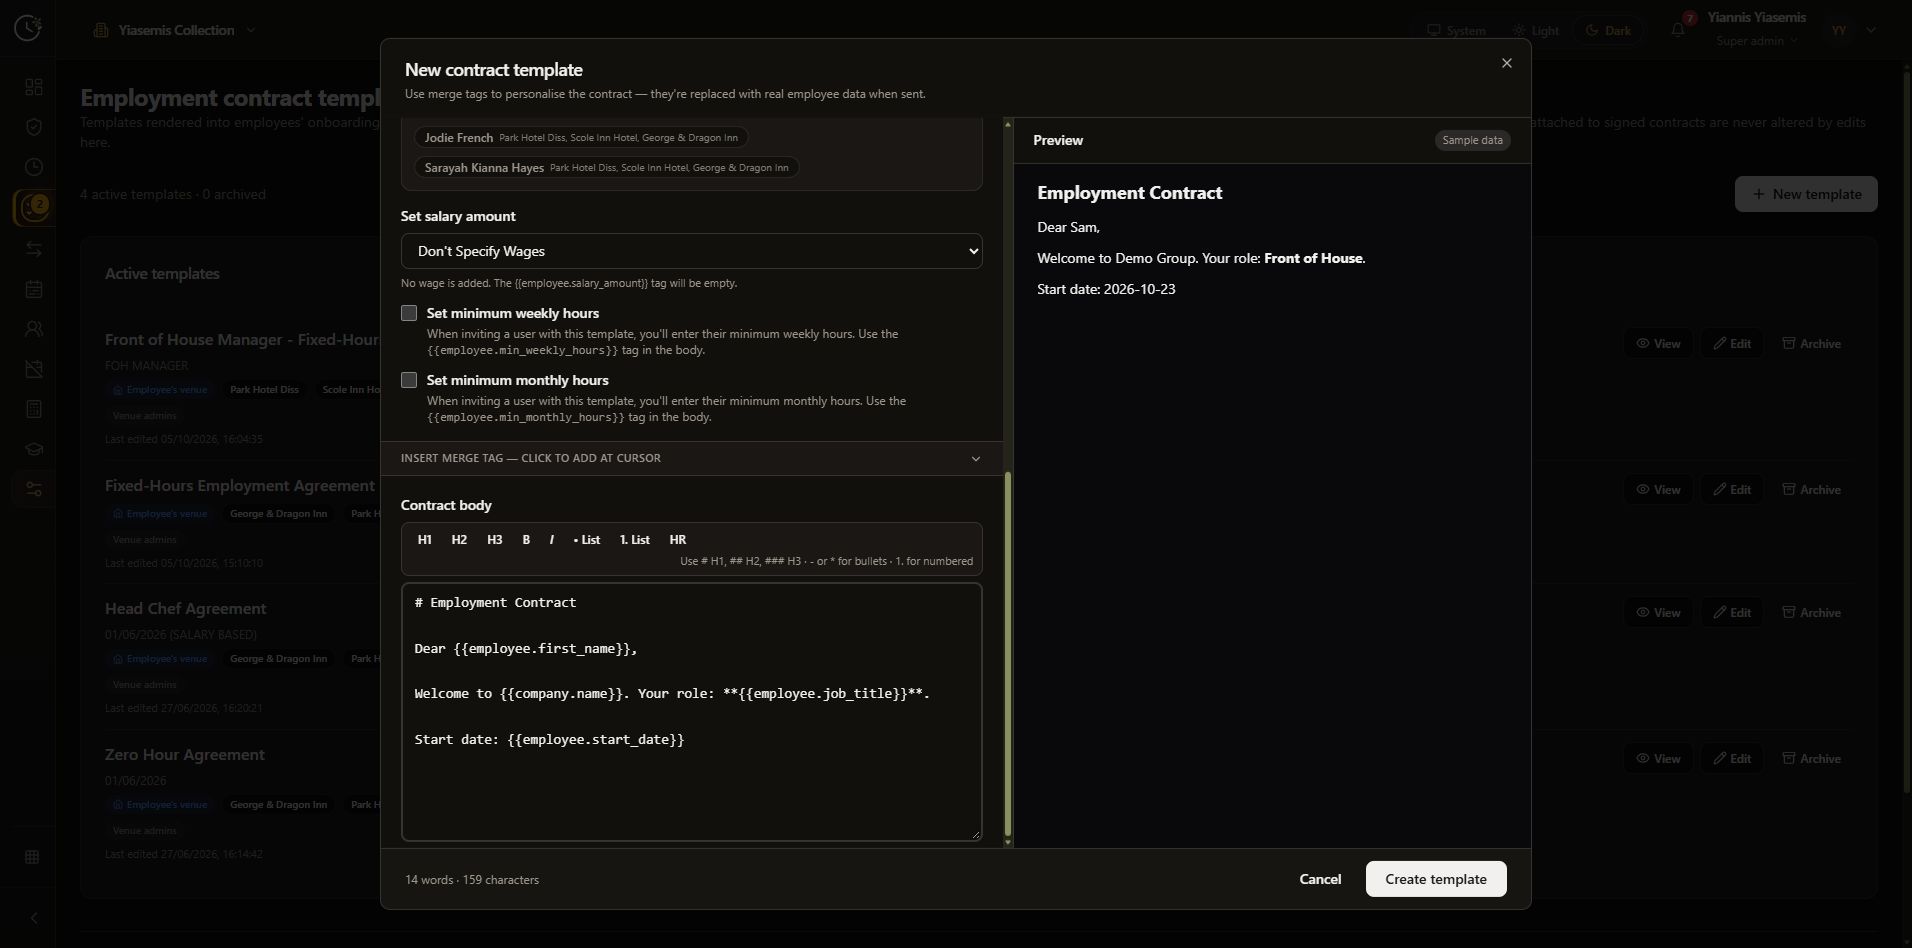Open the shield check sidebar icon
The width and height of the screenshot is (1912, 948).
[x=34, y=127]
